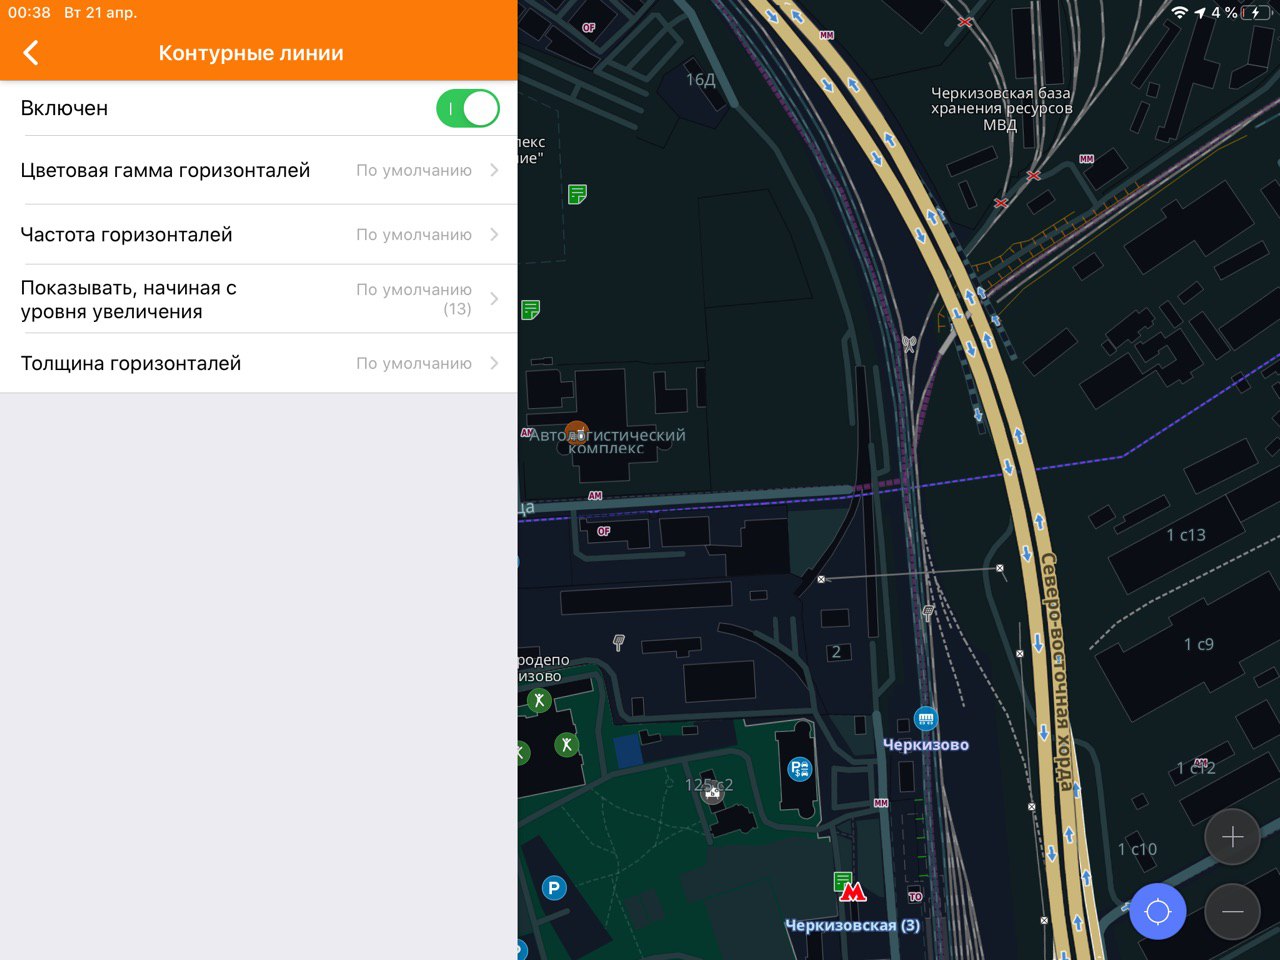Tap building label 1 с13

[x=1186, y=535]
